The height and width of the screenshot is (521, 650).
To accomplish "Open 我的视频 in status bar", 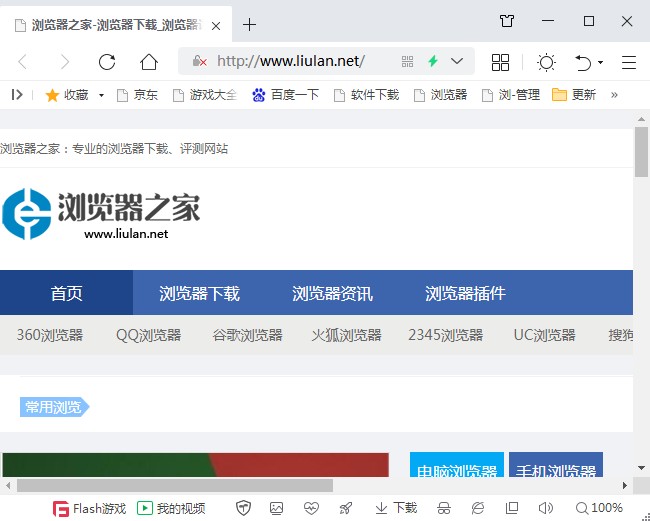I will (x=171, y=508).
